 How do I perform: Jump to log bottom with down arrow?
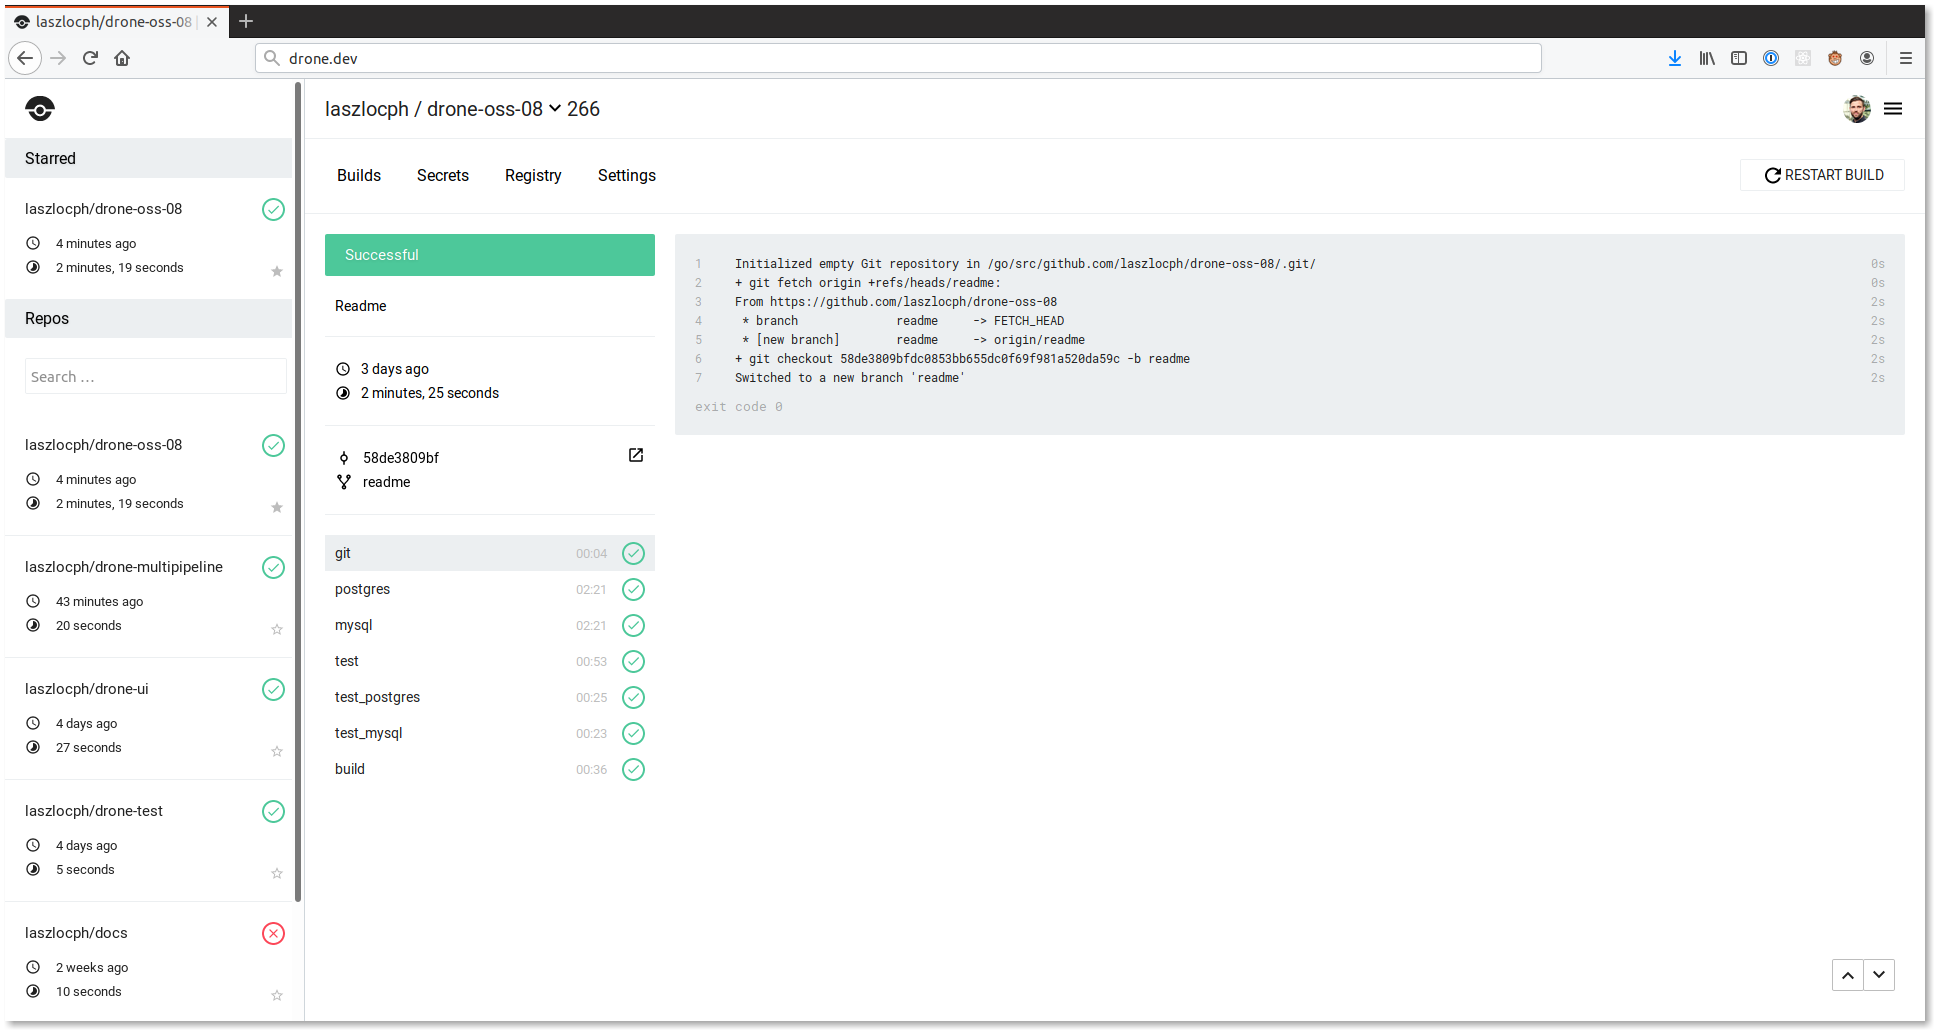point(1879,974)
